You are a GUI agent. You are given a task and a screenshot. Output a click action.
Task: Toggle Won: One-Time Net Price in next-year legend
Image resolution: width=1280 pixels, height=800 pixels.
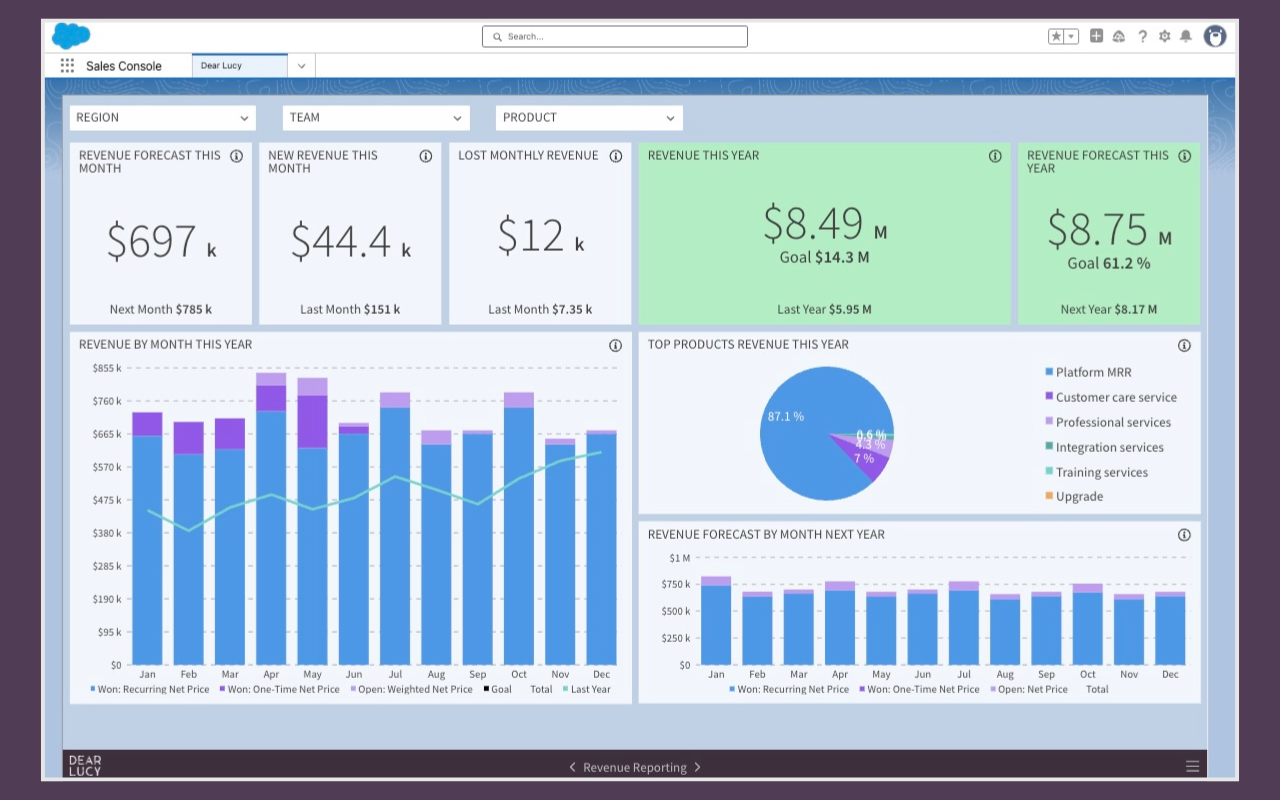919,689
